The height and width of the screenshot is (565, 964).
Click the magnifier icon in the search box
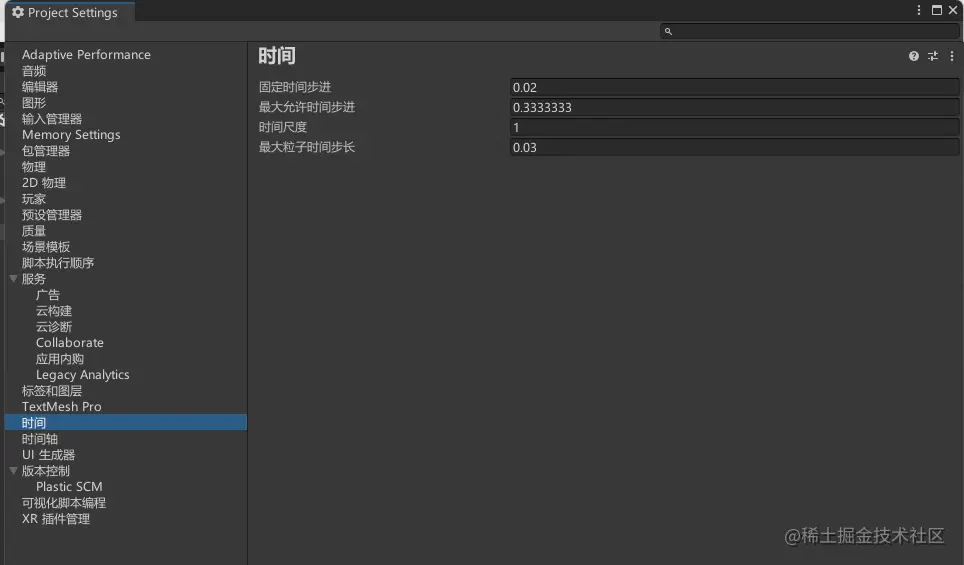point(668,31)
